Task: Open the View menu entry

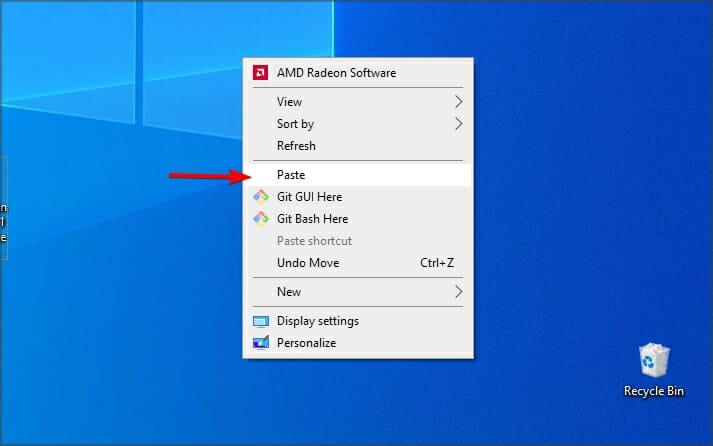Action: pos(358,102)
